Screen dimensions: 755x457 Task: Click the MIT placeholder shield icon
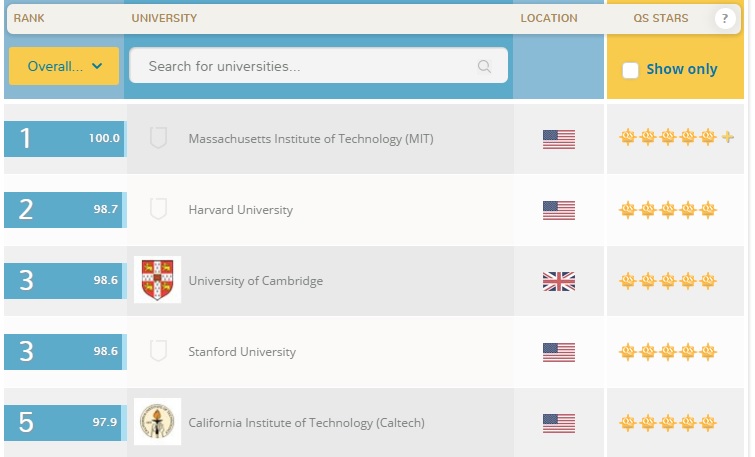click(x=158, y=138)
